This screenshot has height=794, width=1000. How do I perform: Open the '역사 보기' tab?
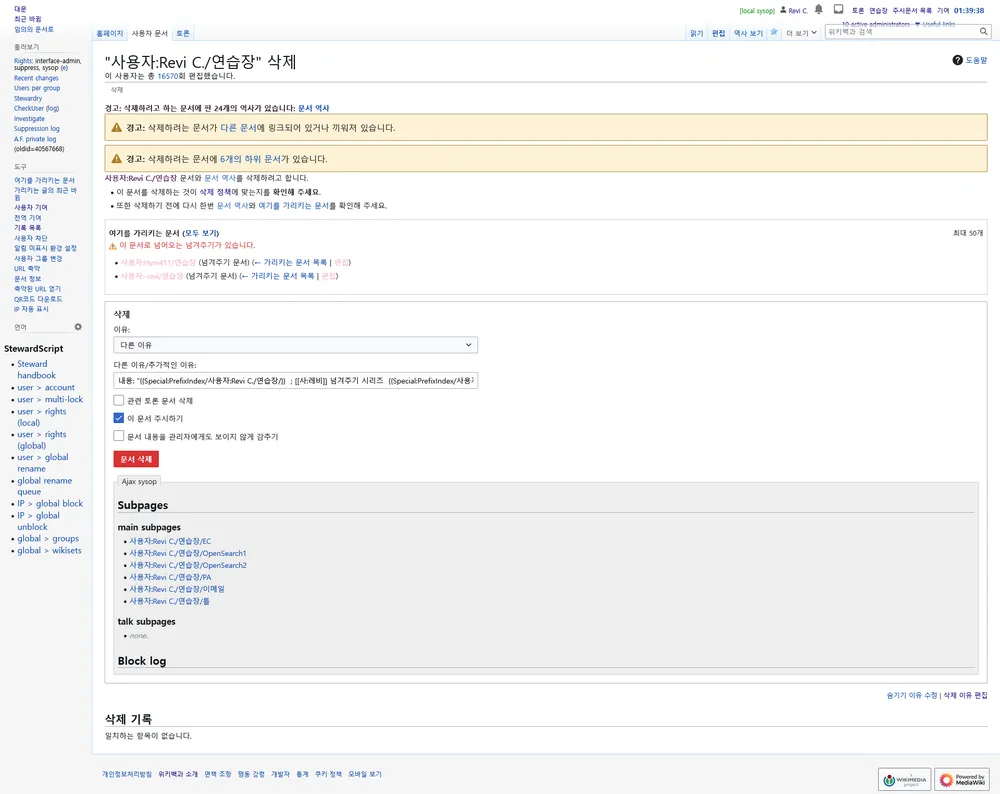pyautogui.click(x=748, y=33)
